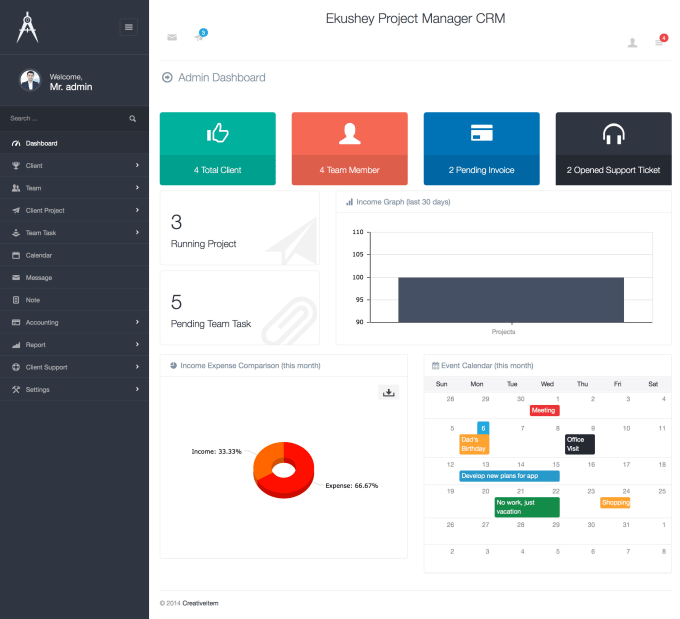This screenshot has width=680, height=619.
Task: Expand the Report submenu chevron
Action: (137, 344)
